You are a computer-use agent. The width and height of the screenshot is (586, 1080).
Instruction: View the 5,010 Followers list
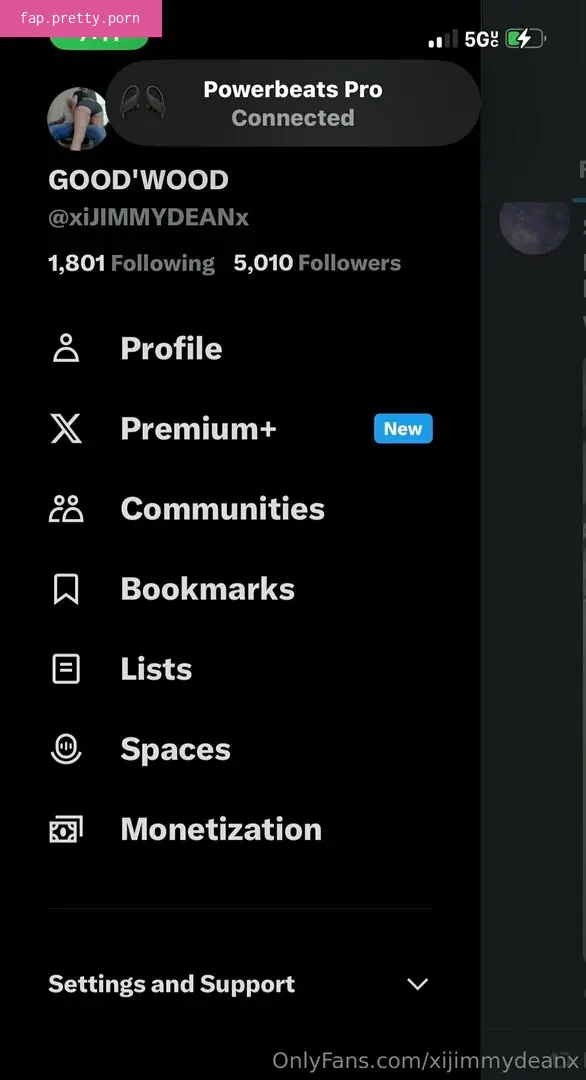point(317,263)
